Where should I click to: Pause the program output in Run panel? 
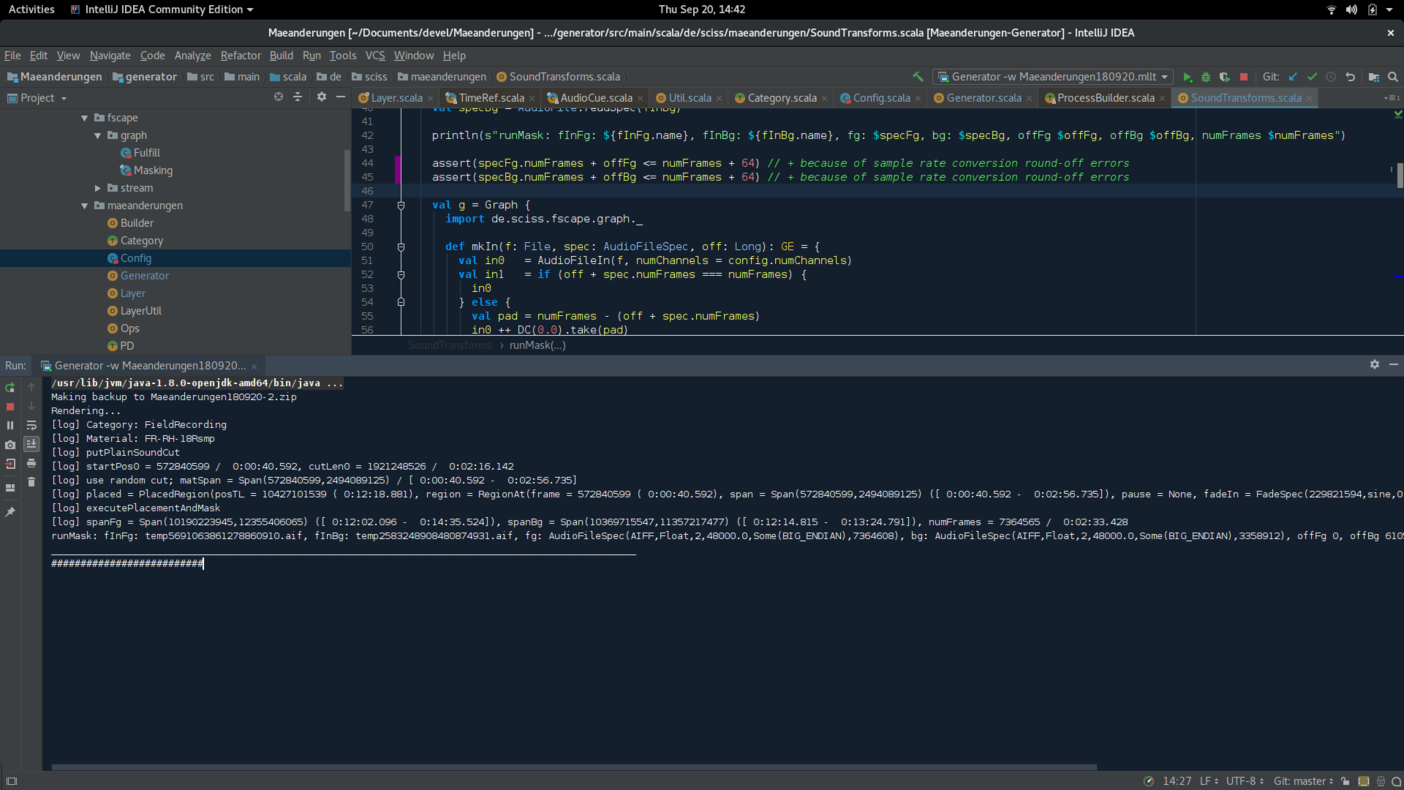coord(10,426)
